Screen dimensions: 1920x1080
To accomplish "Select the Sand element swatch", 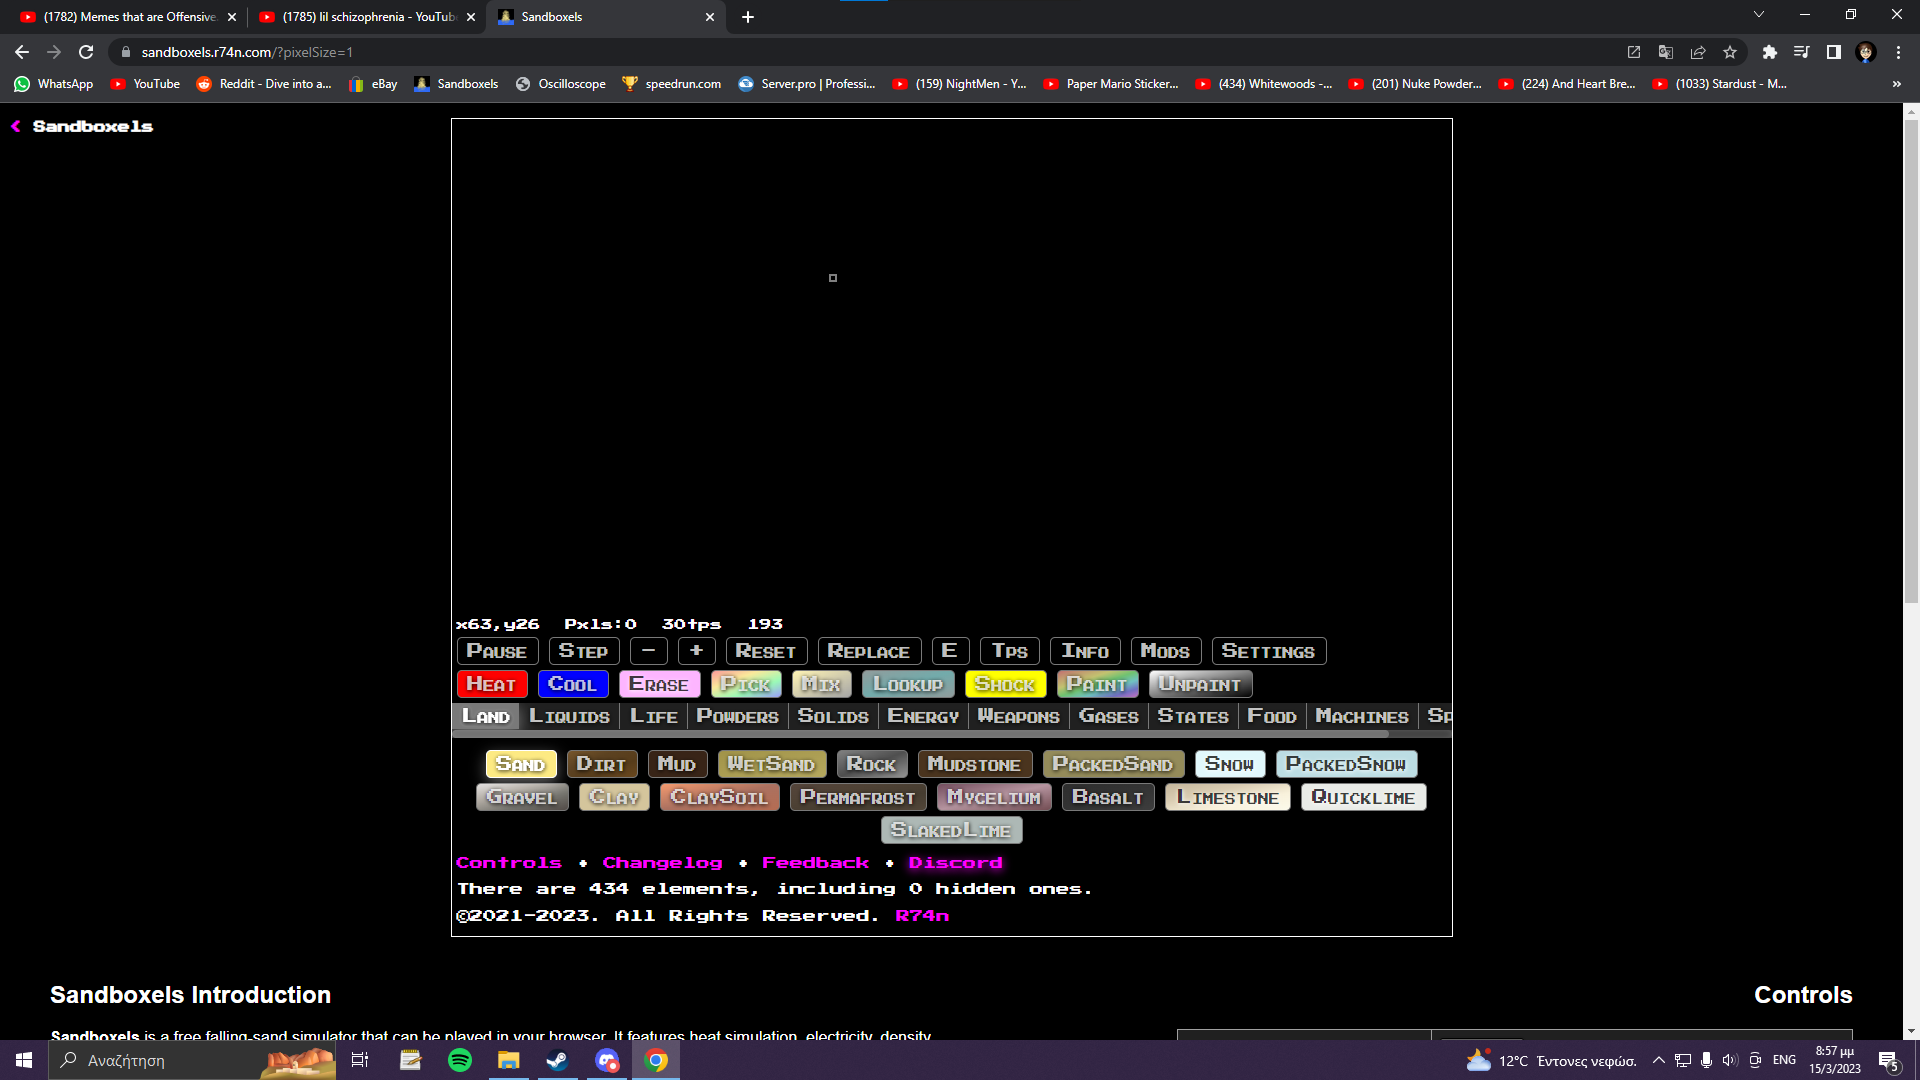I will pos(520,764).
